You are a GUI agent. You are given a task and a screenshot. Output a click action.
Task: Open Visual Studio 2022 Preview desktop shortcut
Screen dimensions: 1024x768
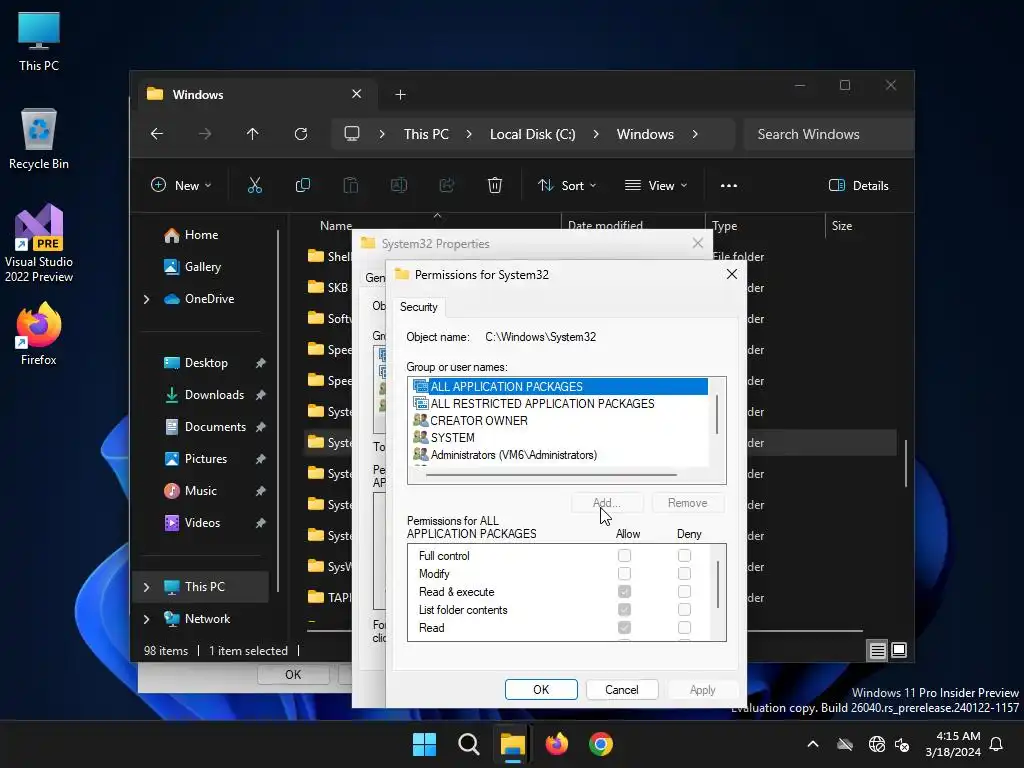tap(39, 243)
